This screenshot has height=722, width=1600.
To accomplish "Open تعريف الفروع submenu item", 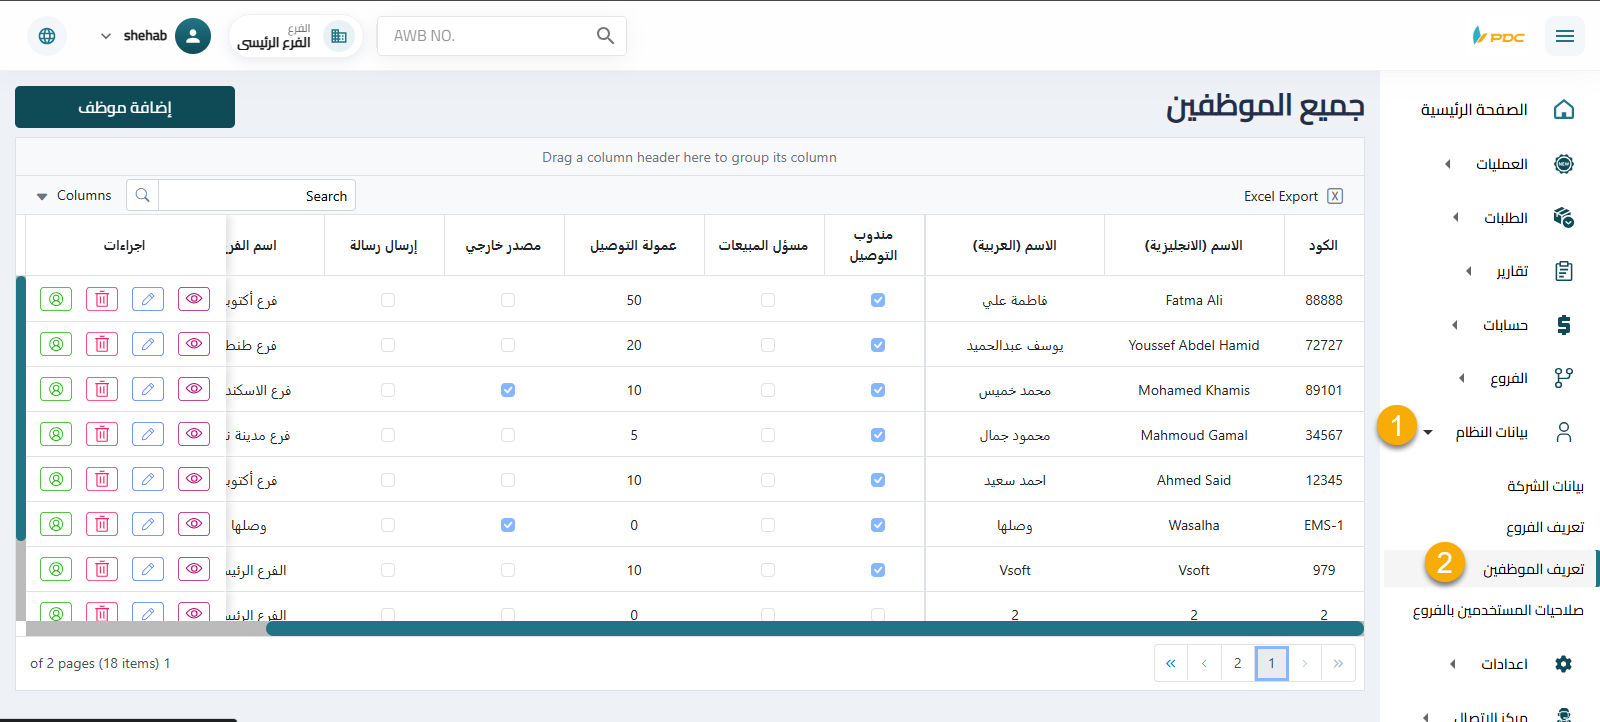I will pyautogui.click(x=1545, y=527).
